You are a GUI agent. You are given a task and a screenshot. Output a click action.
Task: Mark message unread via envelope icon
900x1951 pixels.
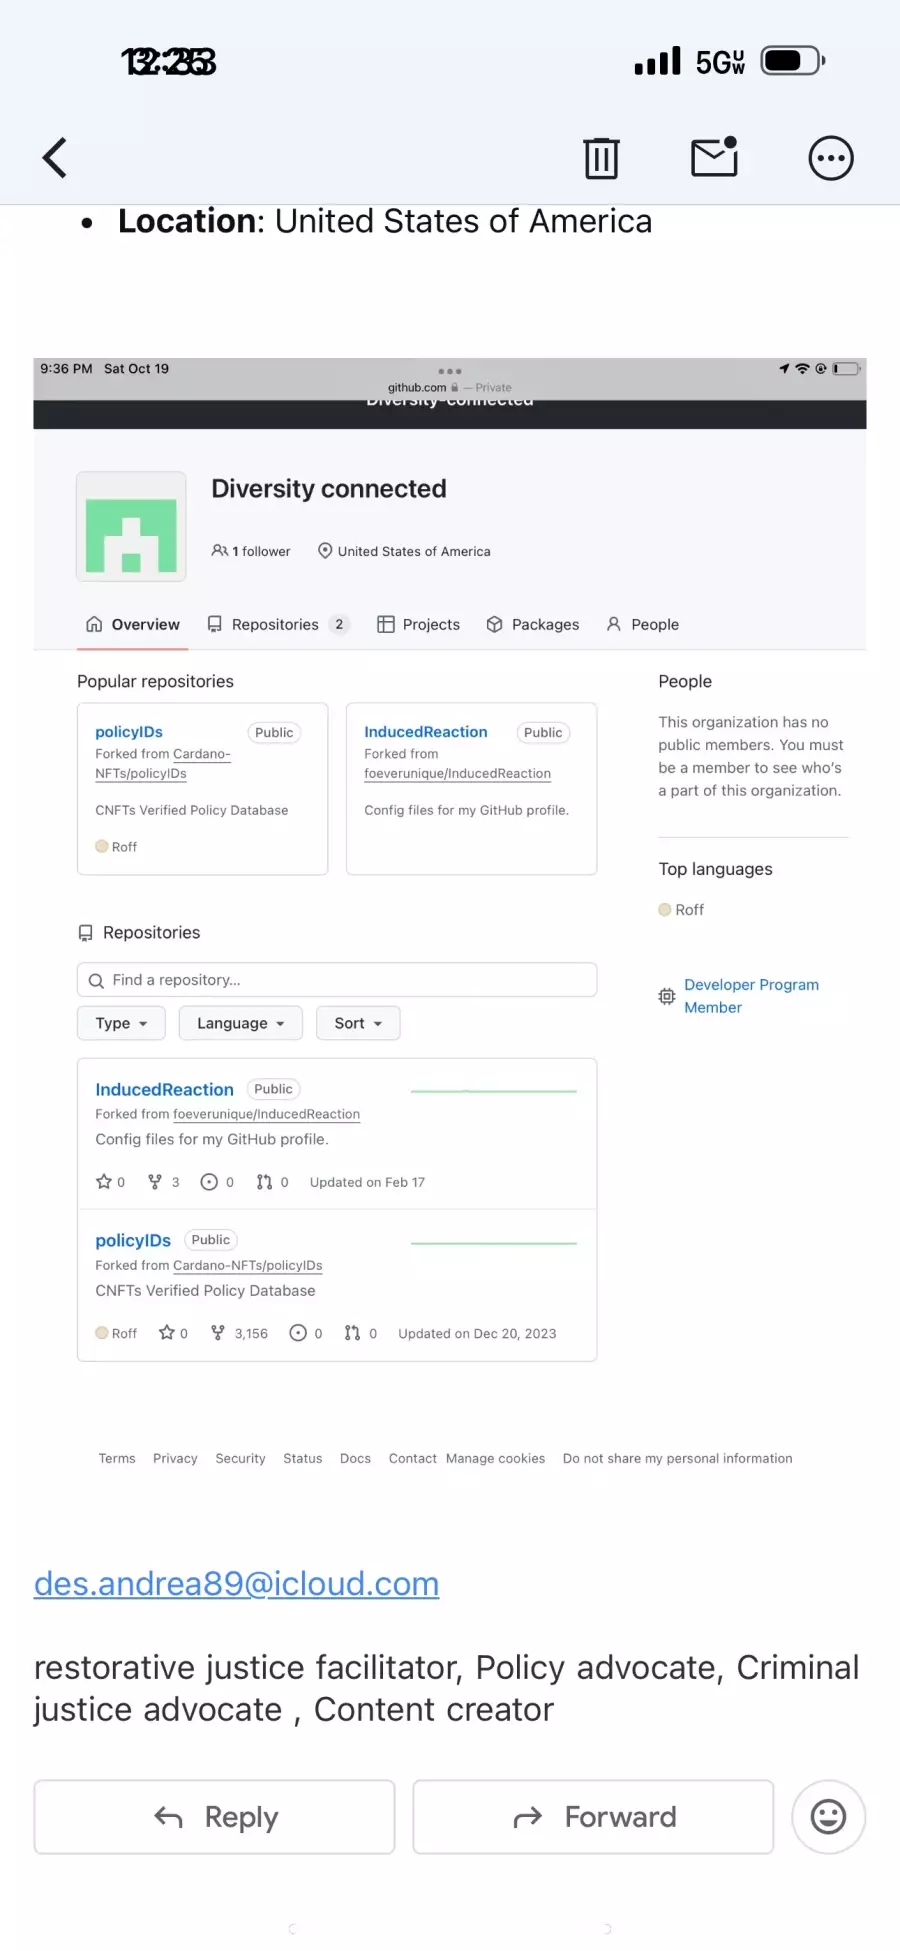tap(714, 158)
